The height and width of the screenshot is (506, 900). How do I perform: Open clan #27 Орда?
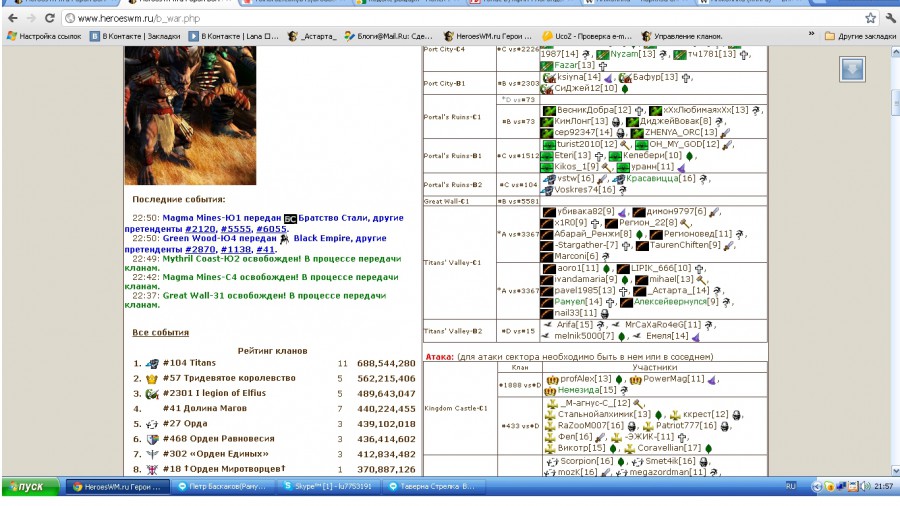pos(185,423)
